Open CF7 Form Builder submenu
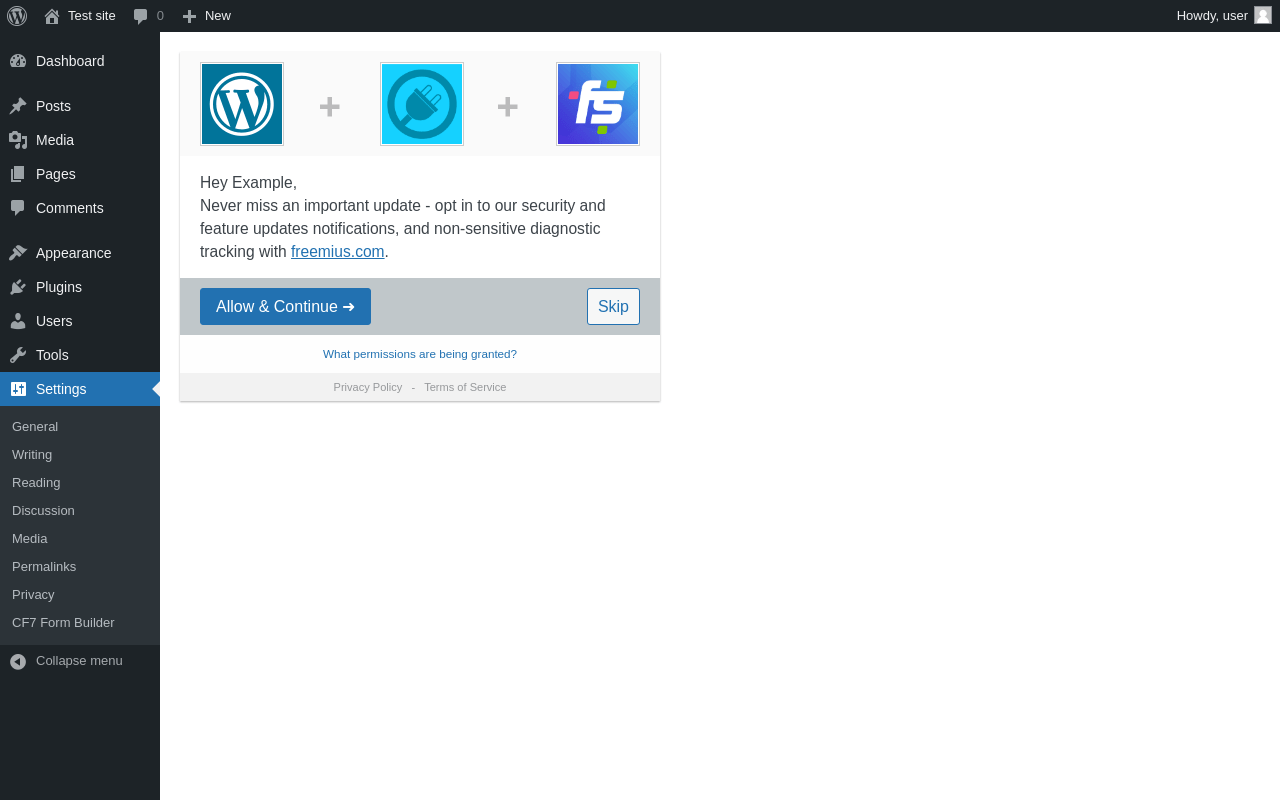The height and width of the screenshot is (800, 1280). 63,622
